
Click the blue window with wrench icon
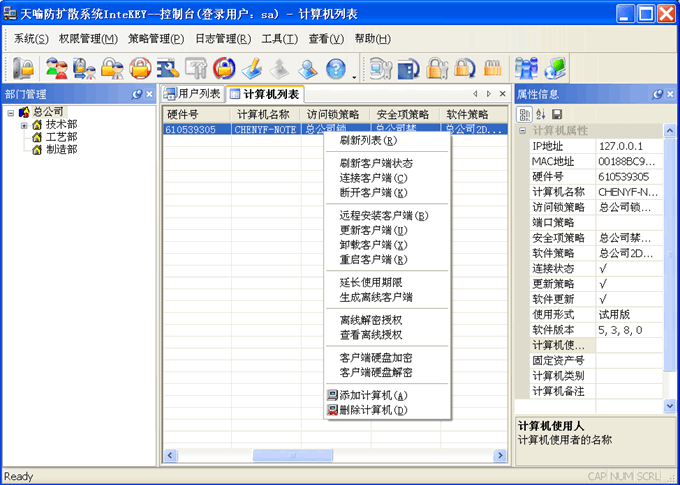168,69
